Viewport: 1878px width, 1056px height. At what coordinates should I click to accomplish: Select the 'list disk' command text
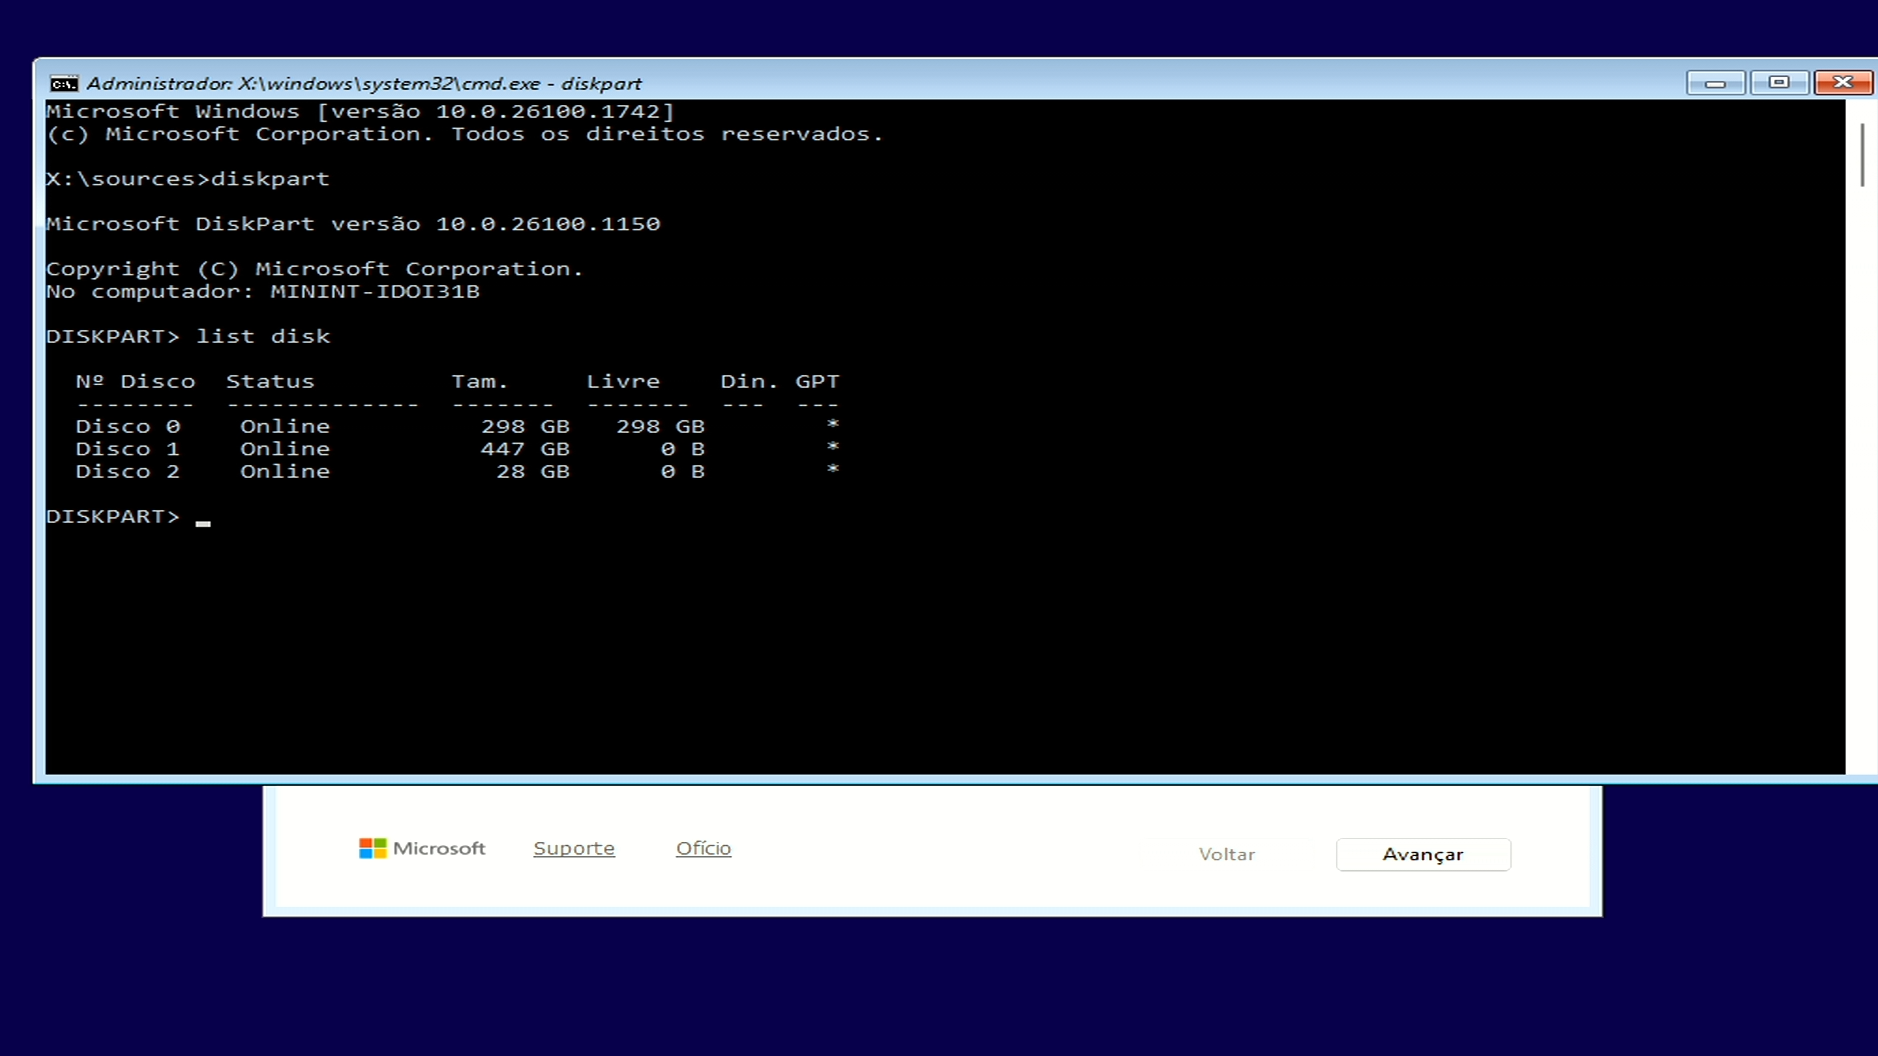(x=263, y=336)
